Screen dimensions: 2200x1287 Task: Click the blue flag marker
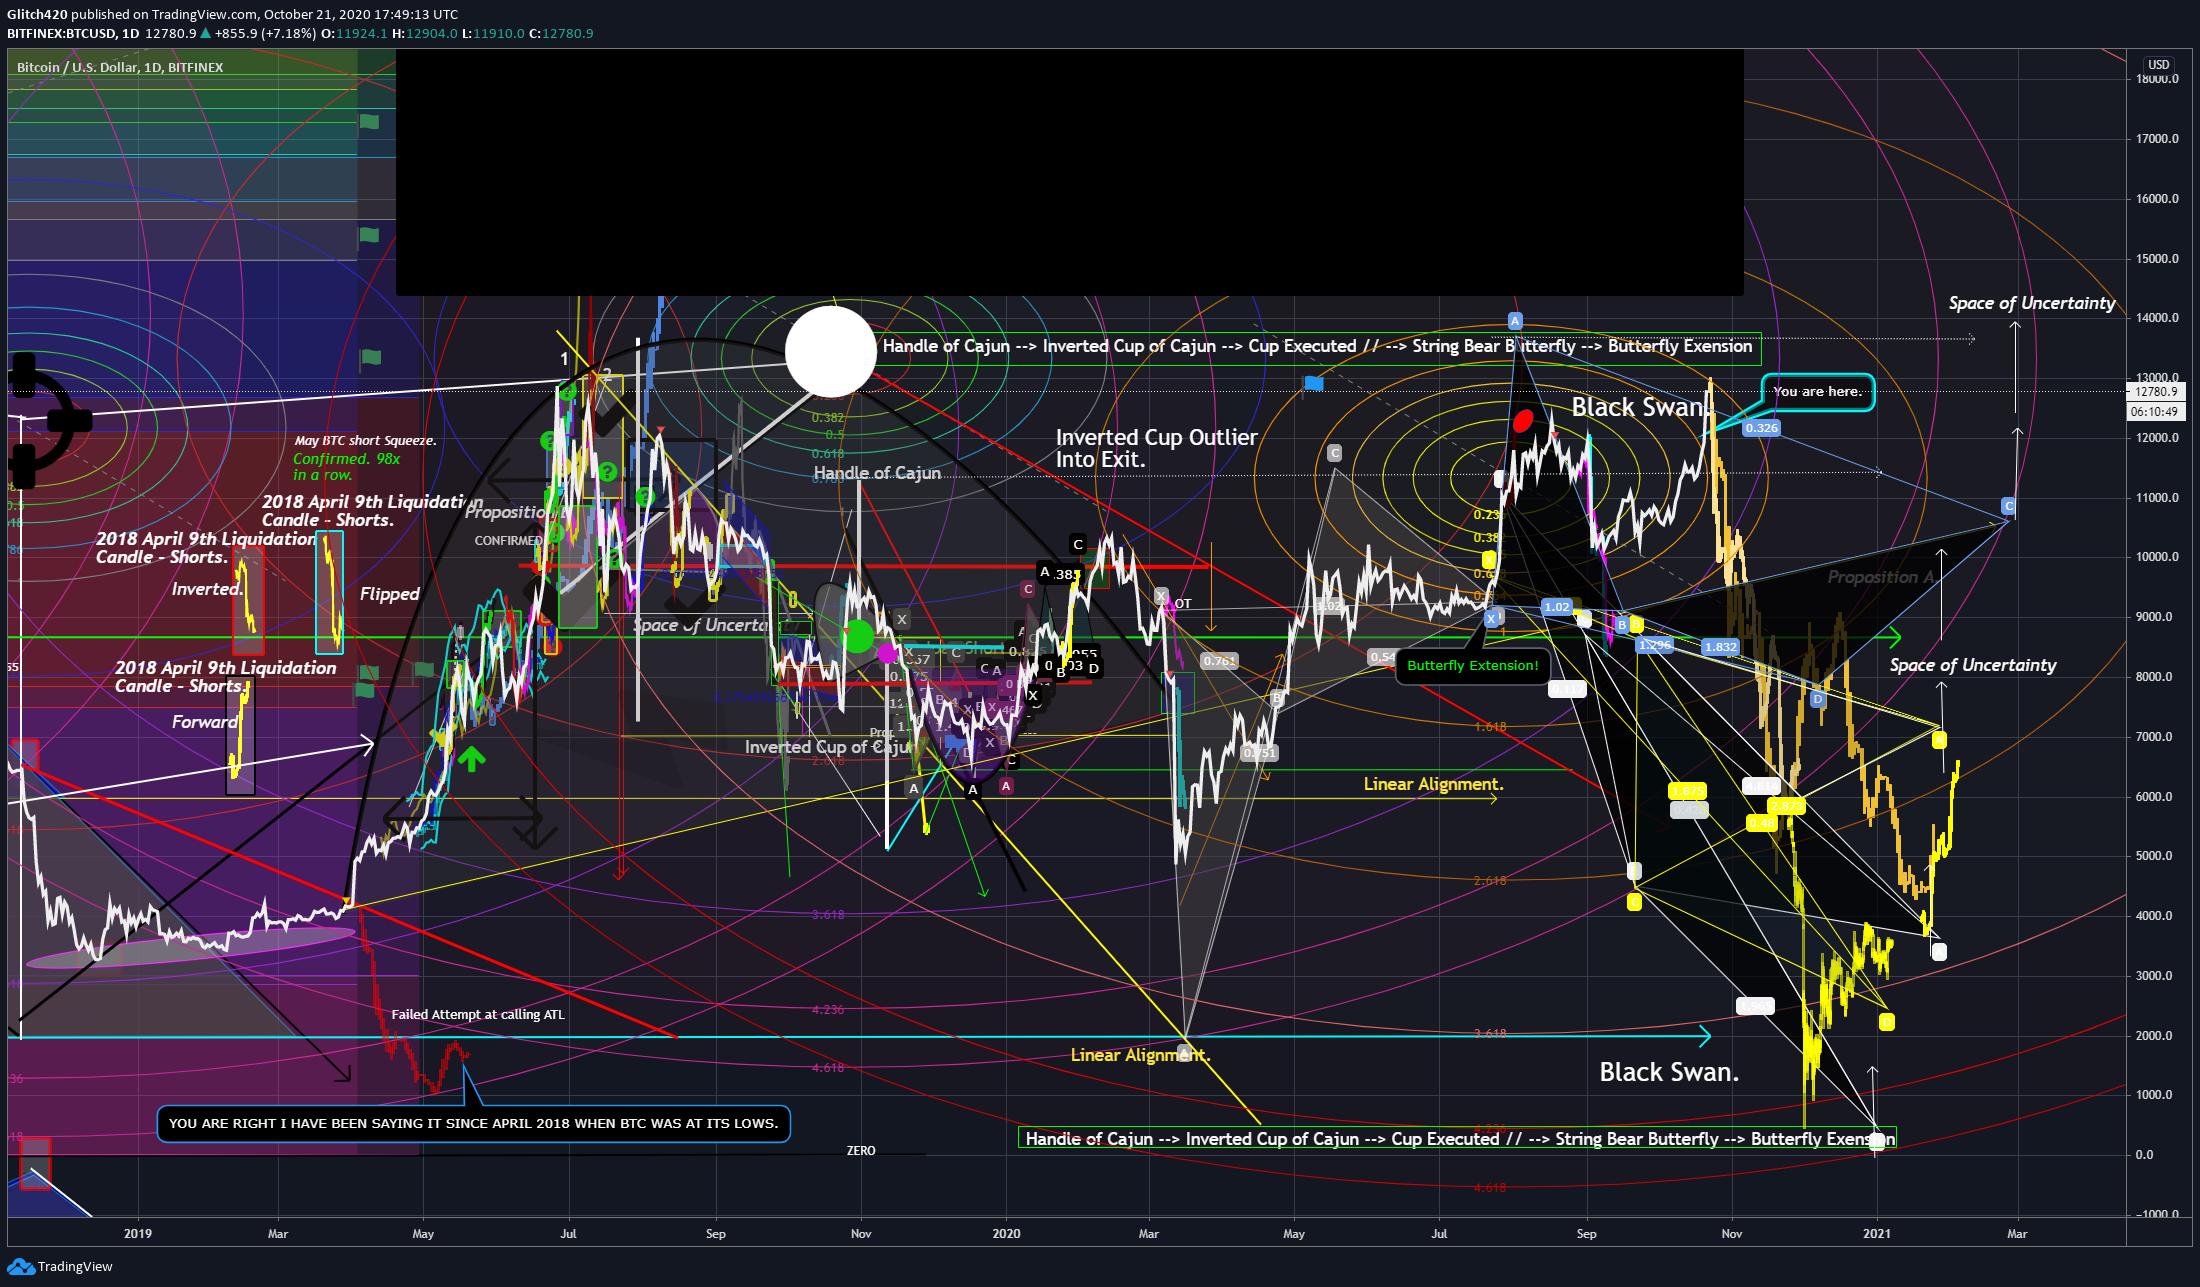coord(1314,383)
